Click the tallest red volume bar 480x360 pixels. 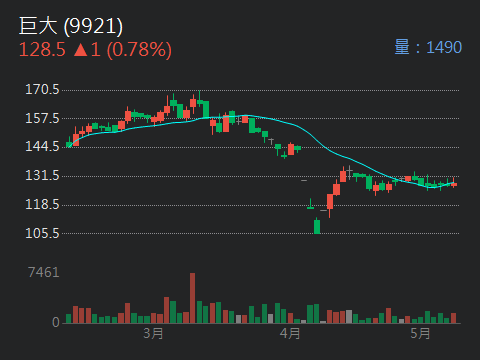coord(192,298)
